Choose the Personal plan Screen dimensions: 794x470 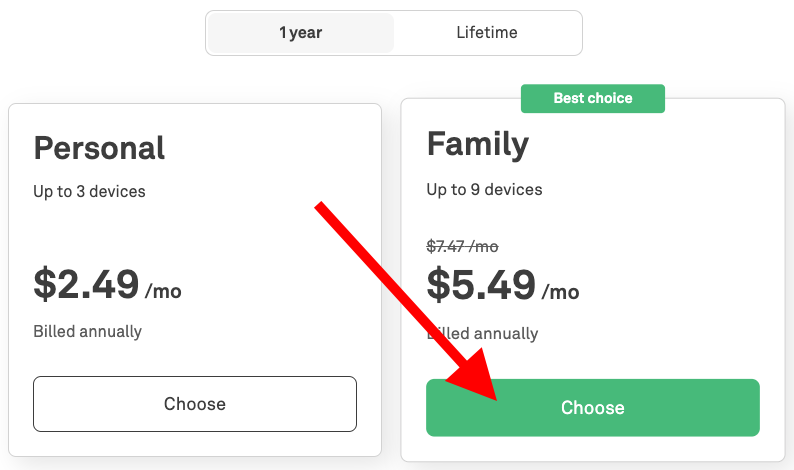click(x=195, y=404)
